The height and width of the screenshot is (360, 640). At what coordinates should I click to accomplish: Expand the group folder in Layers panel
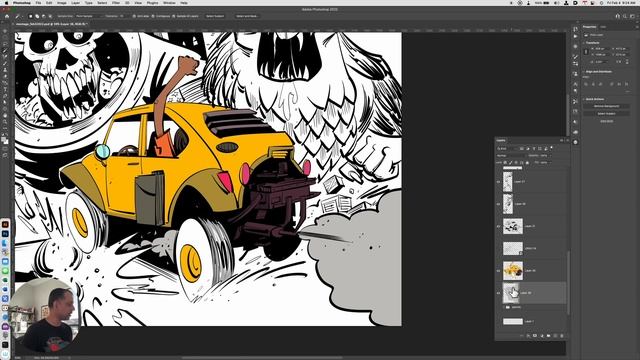tap(503, 307)
